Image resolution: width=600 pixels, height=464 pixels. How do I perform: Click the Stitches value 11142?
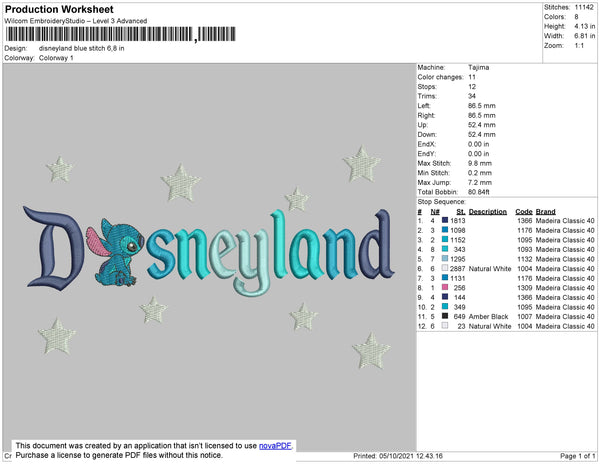(x=584, y=7)
